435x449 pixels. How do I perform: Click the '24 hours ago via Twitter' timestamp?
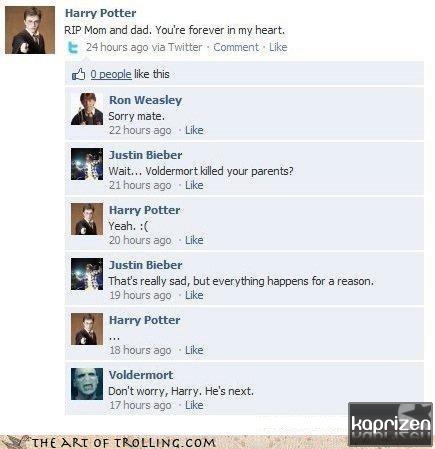coord(144,47)
